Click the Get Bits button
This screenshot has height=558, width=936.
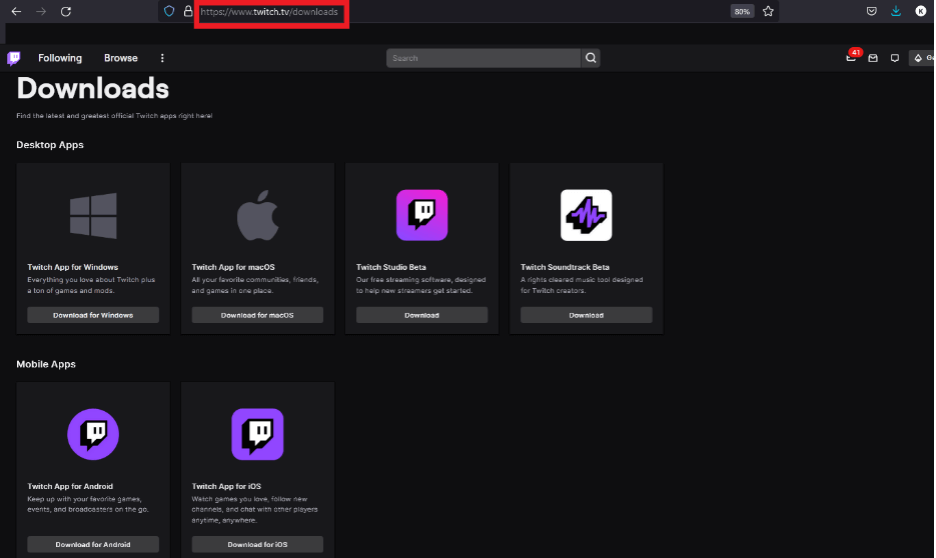pos(922,58)
